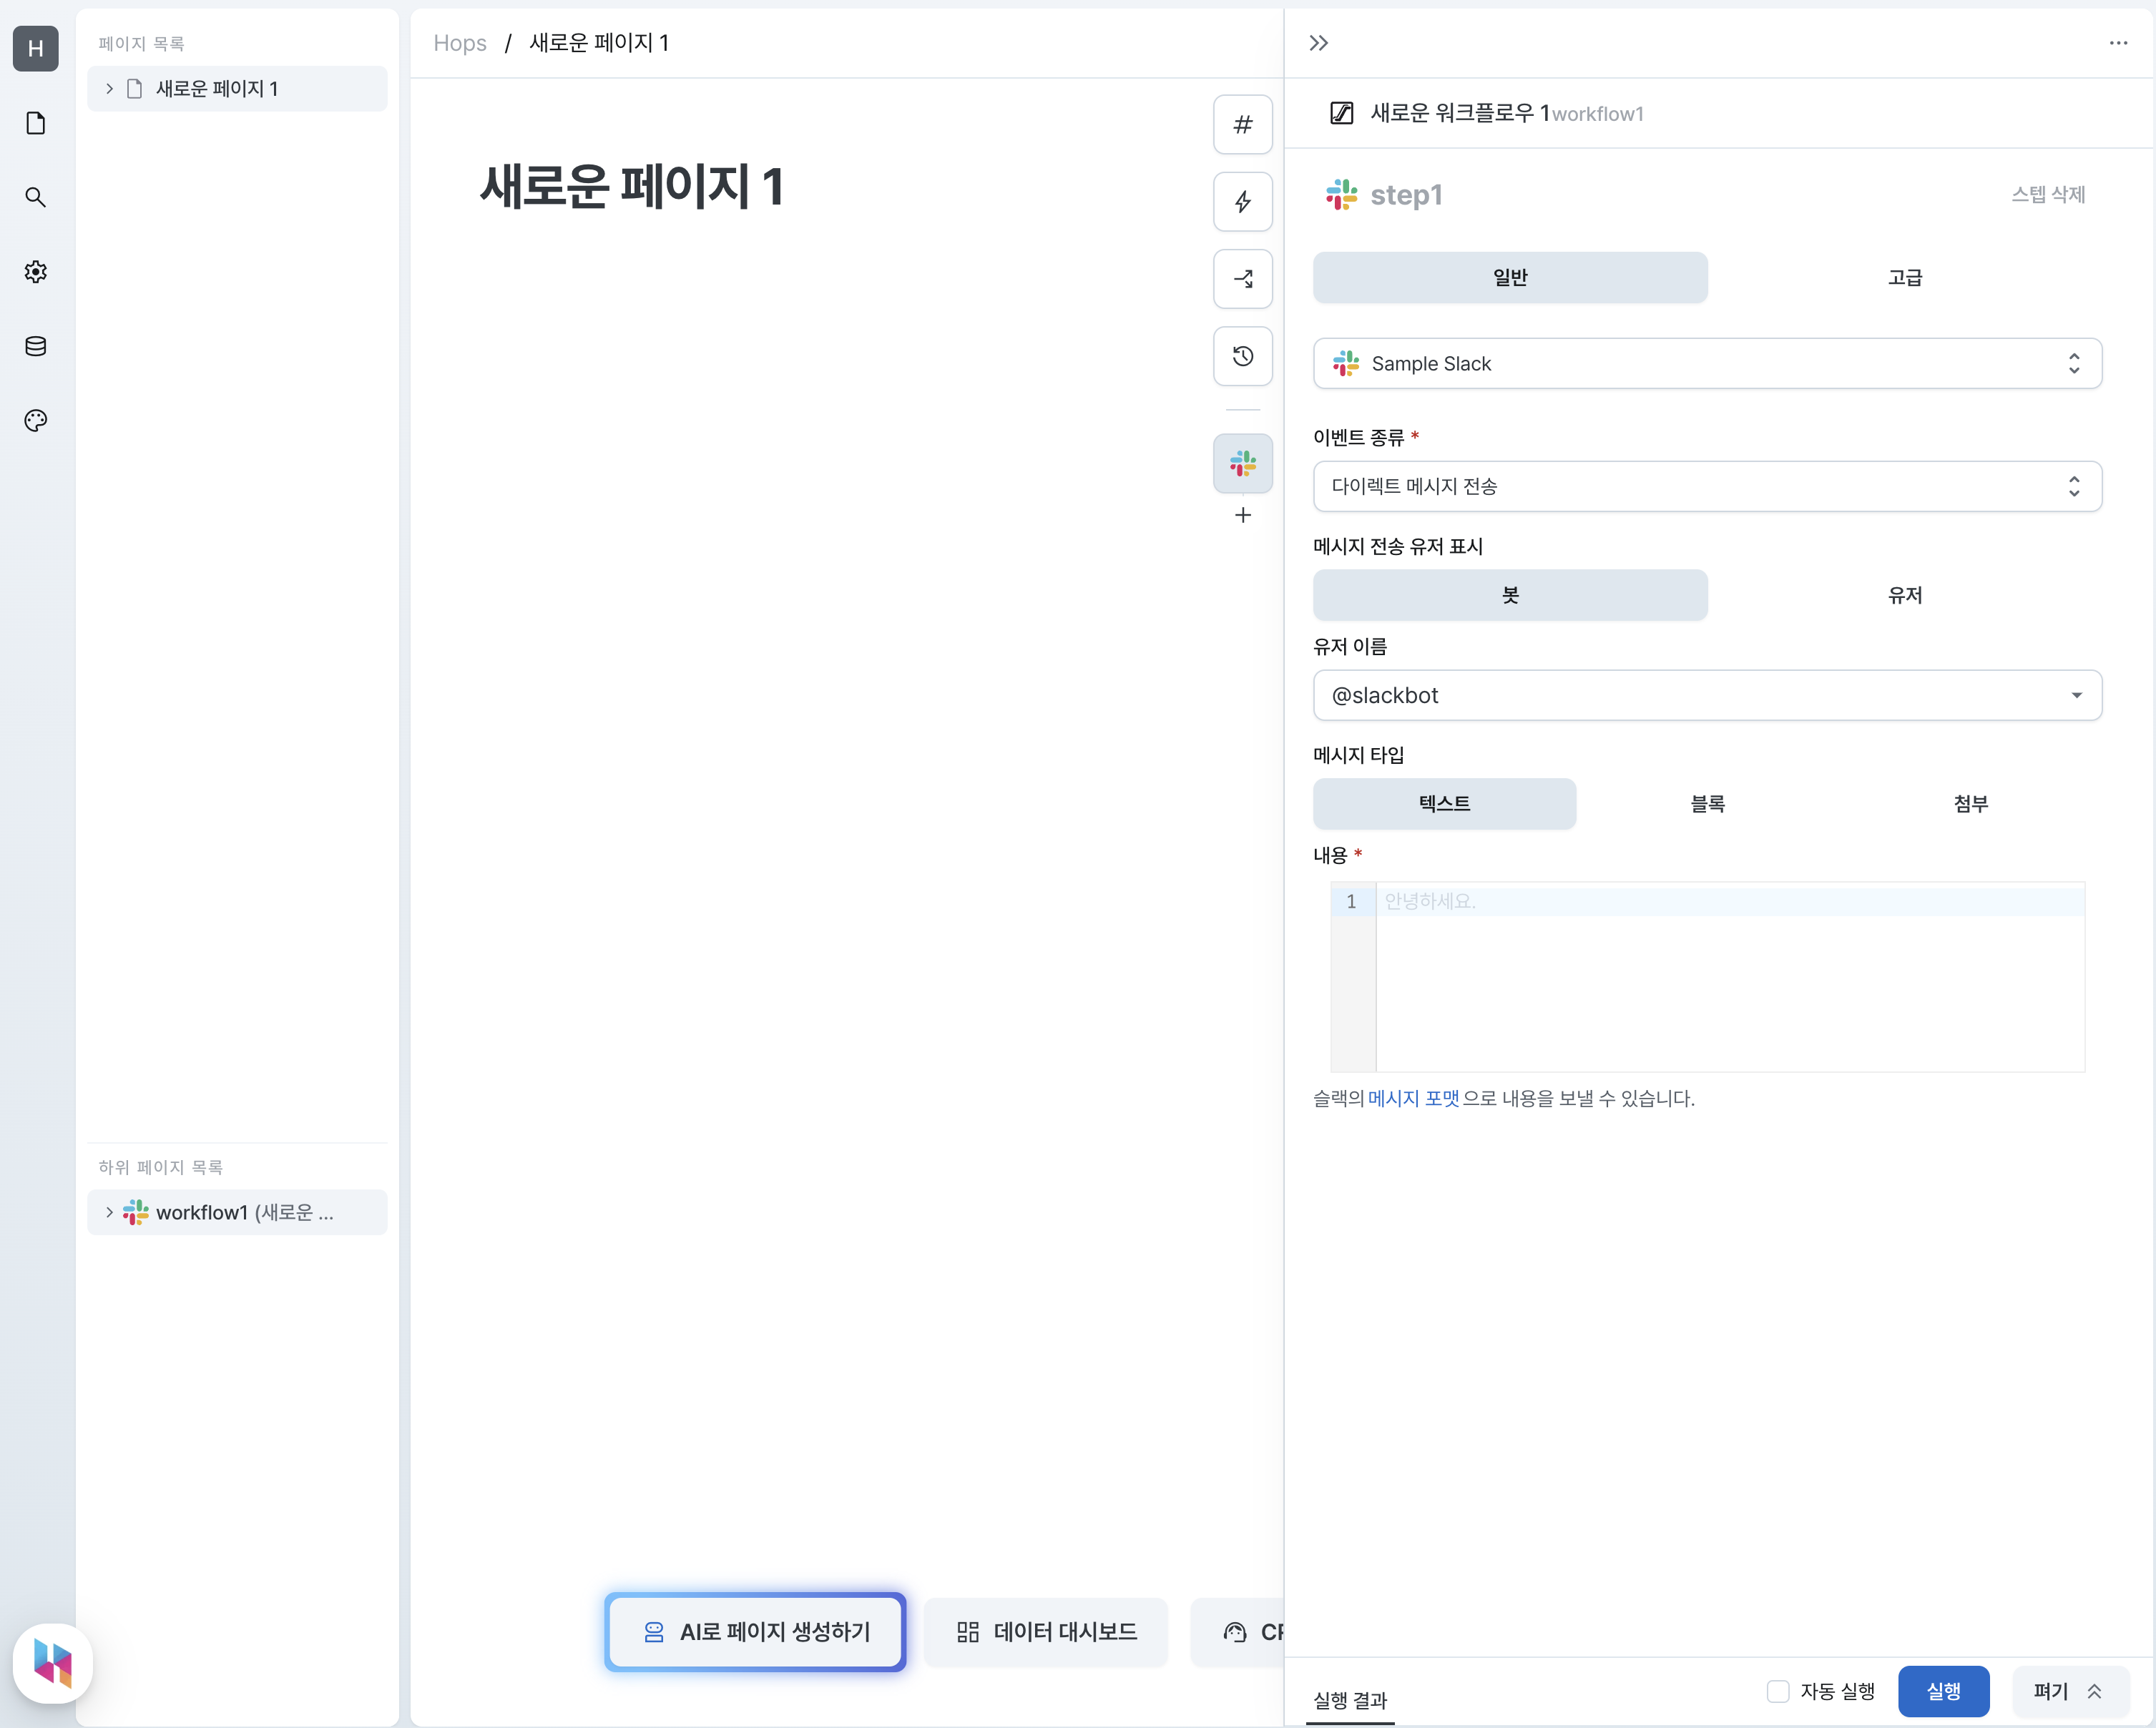Click the Slack logo next to step1
Image resolution: width=2156 pixels, height=1728 pixels.
[x=1342, y=195]
